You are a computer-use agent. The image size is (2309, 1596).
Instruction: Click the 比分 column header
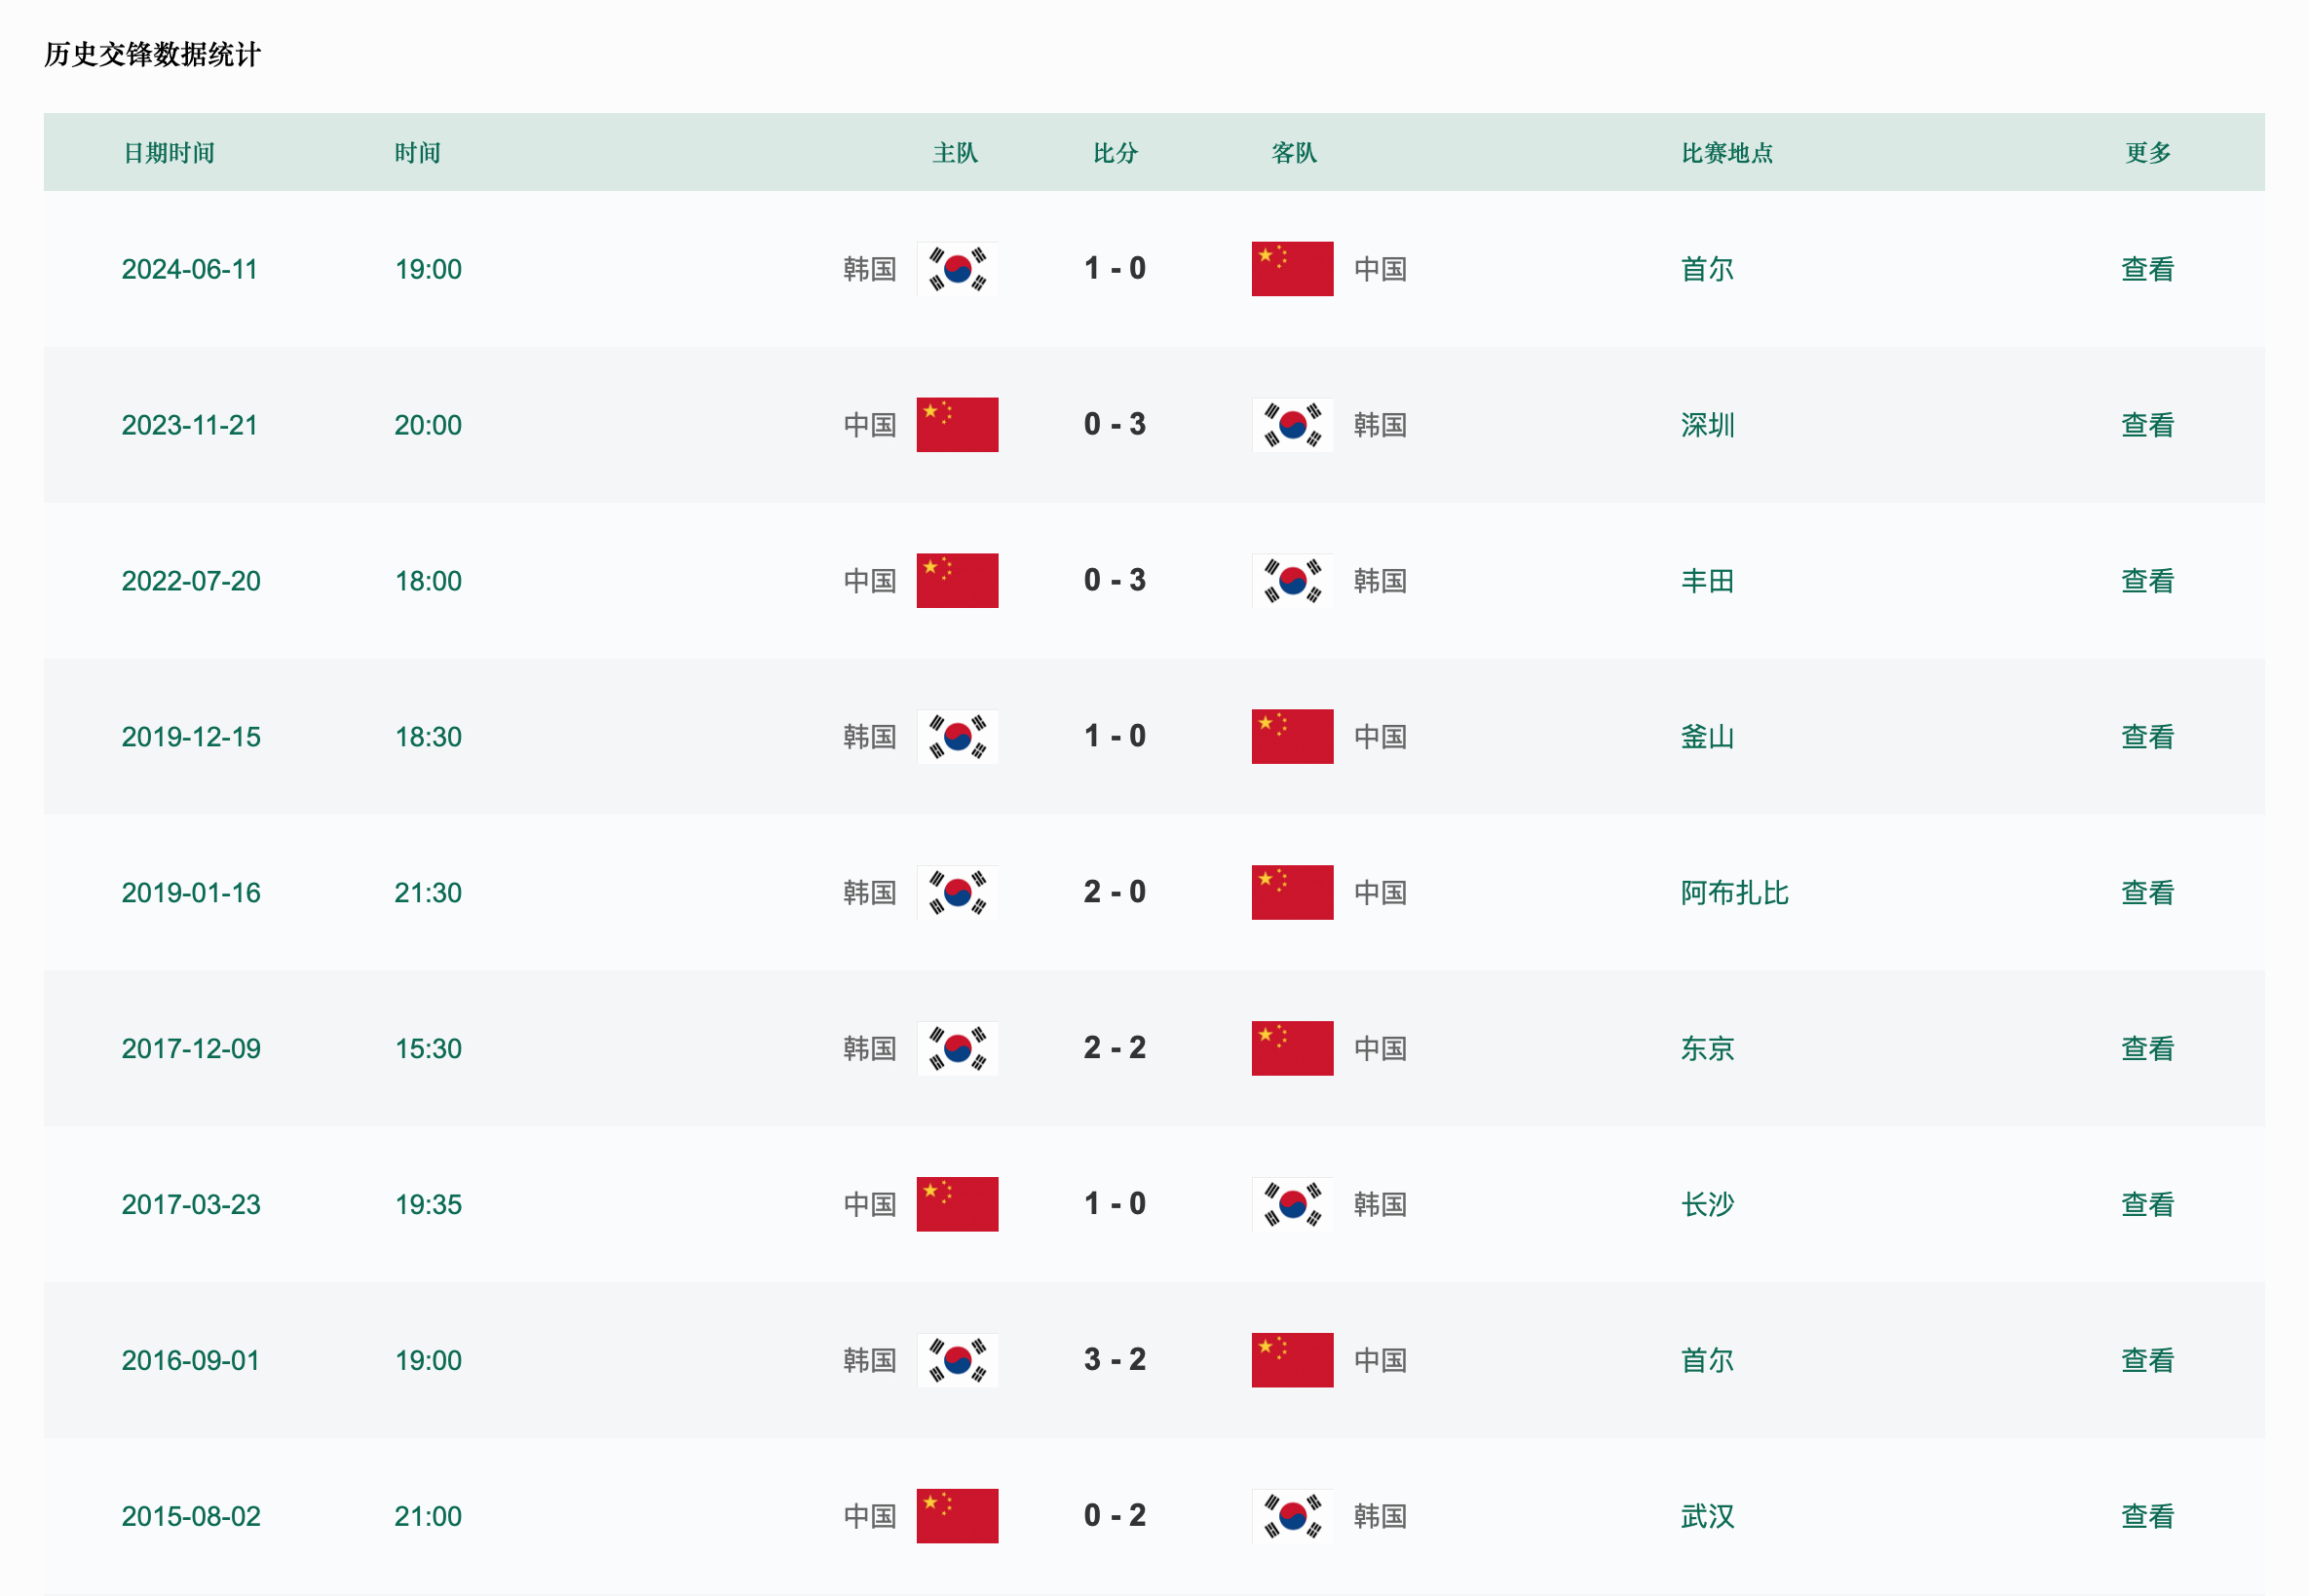[1115, 153]
